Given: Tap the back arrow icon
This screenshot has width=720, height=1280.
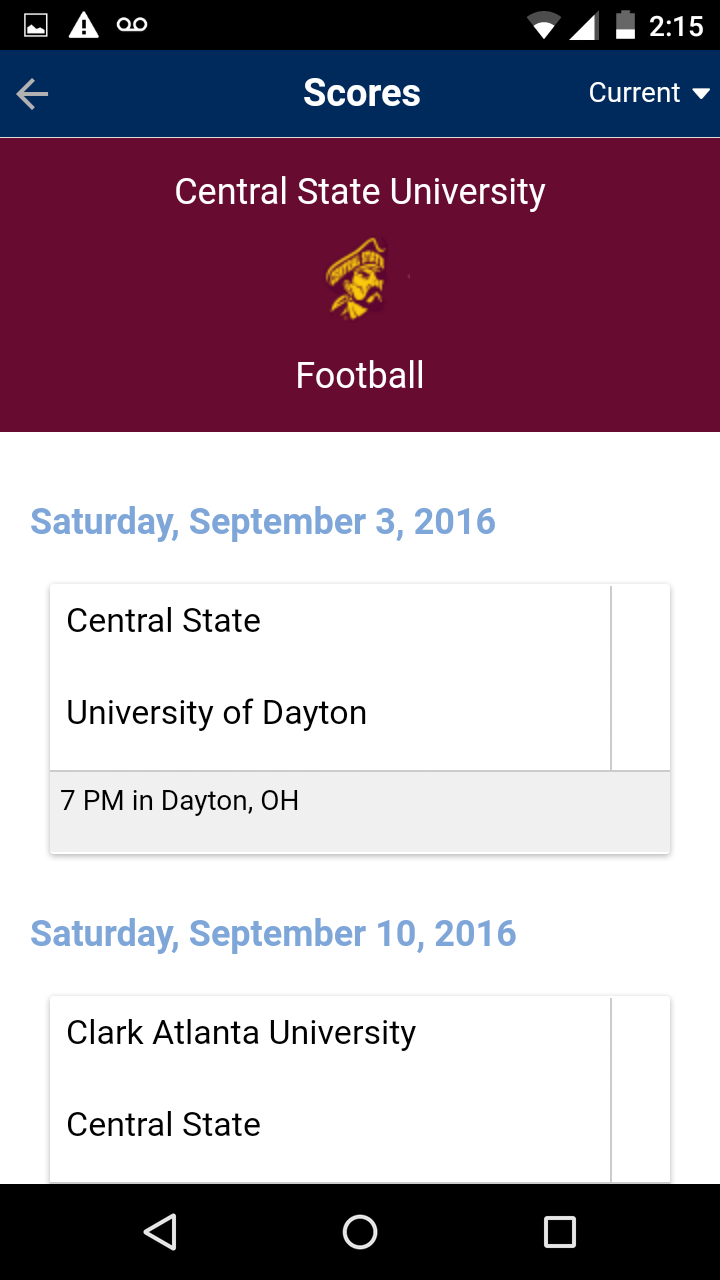Looking at the screenshot, I should point(33,94).
